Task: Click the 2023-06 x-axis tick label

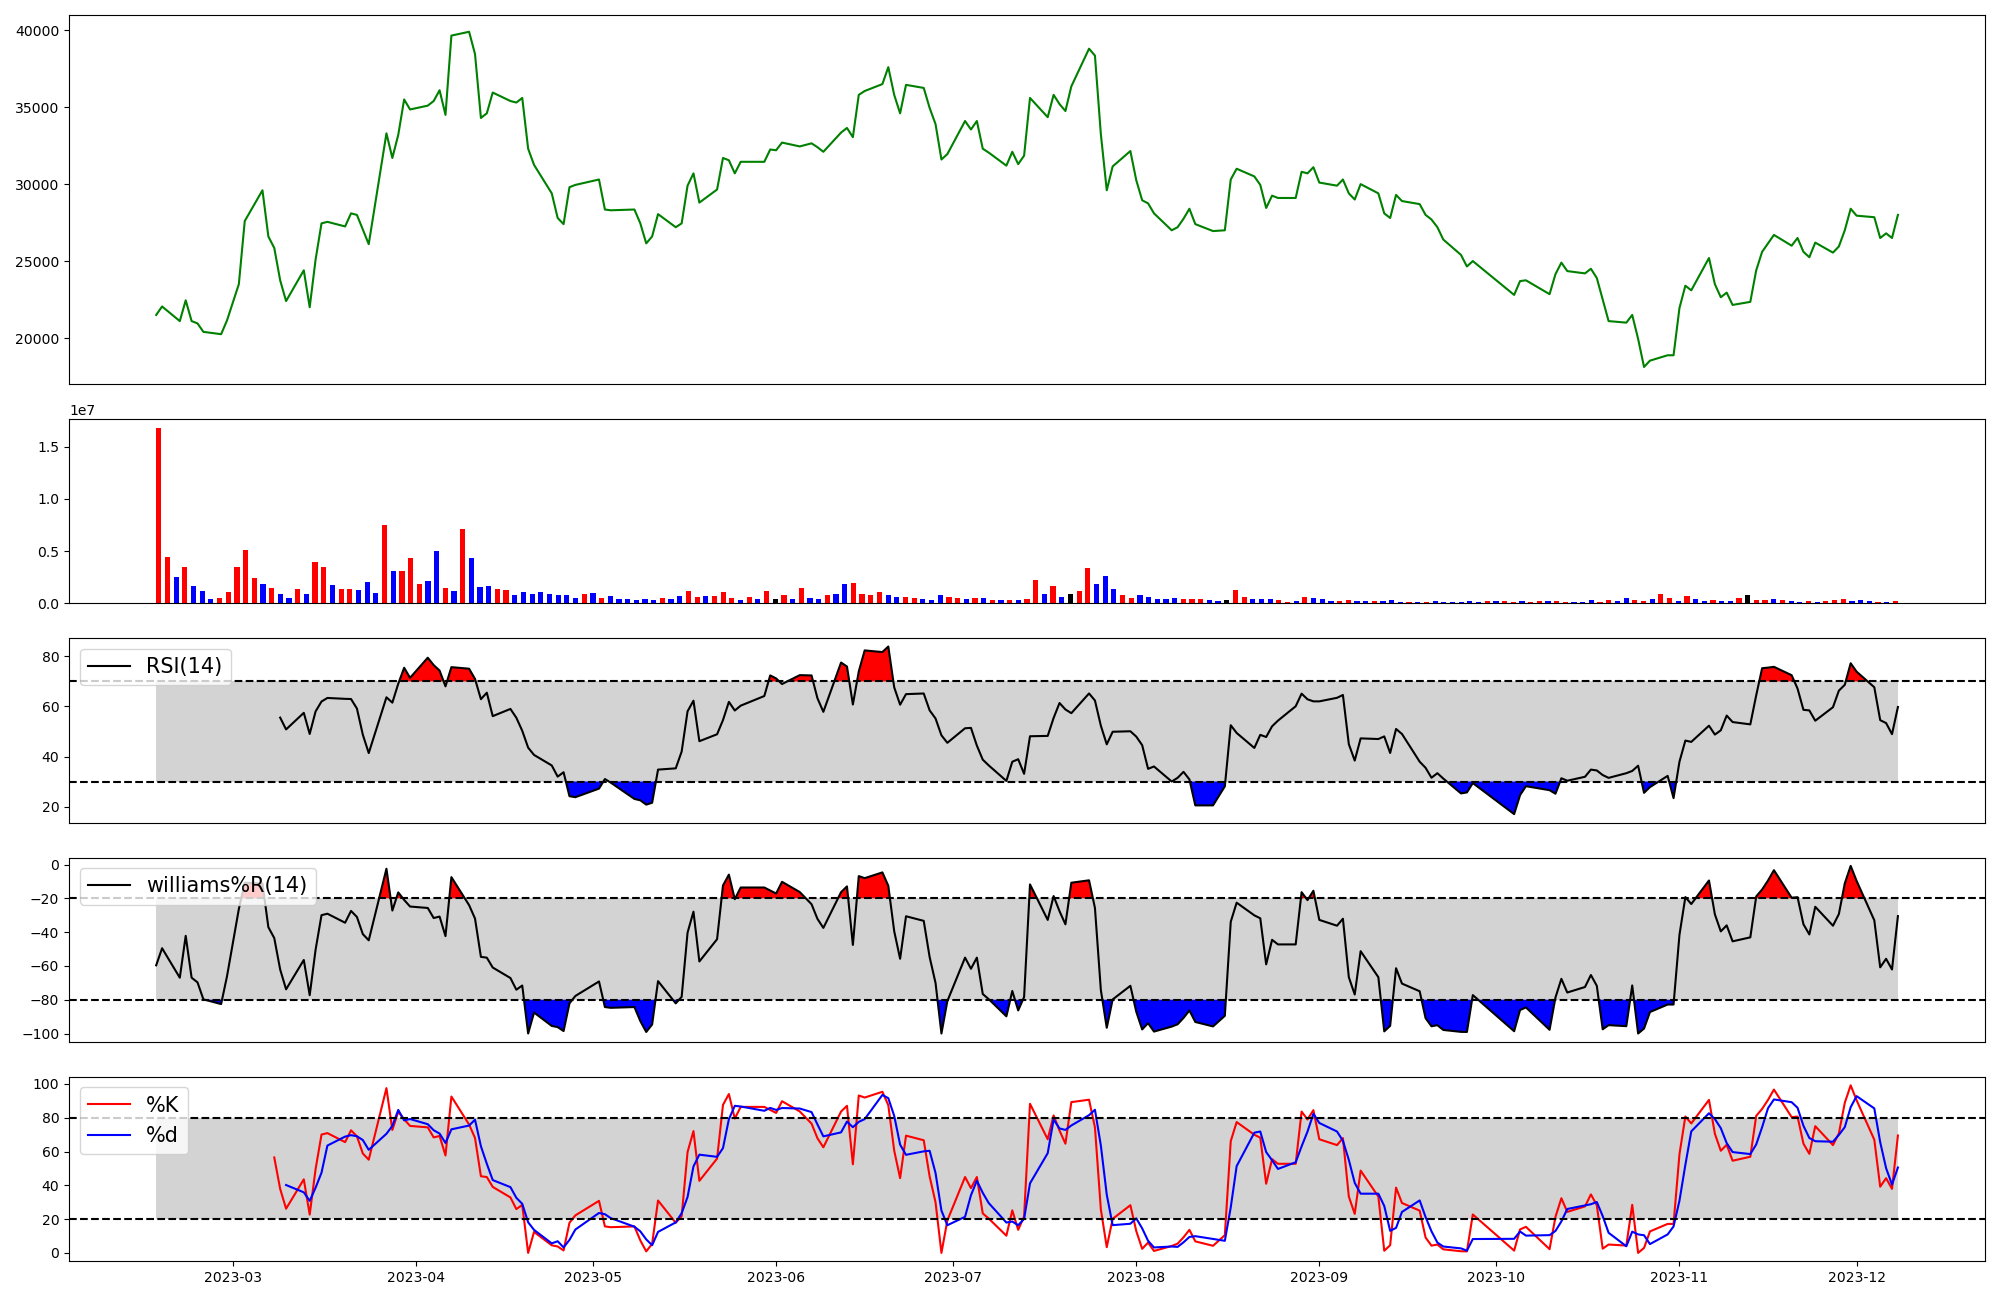Action: coord(776,1277)
